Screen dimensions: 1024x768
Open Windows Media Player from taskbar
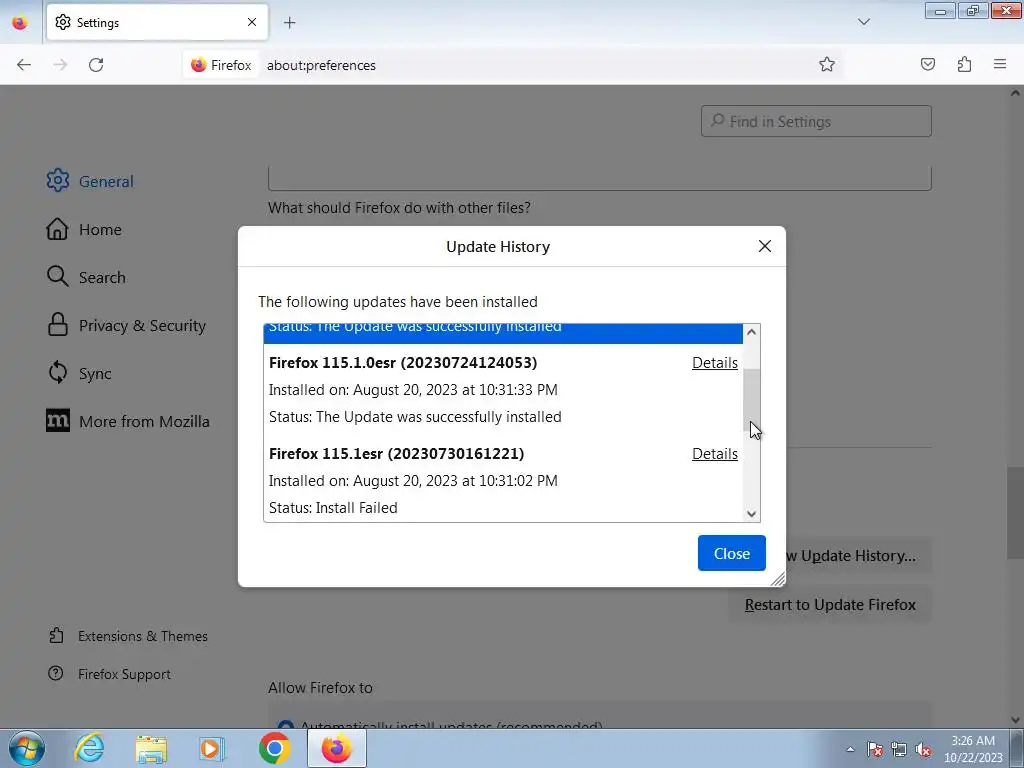(x=212, y=748)
